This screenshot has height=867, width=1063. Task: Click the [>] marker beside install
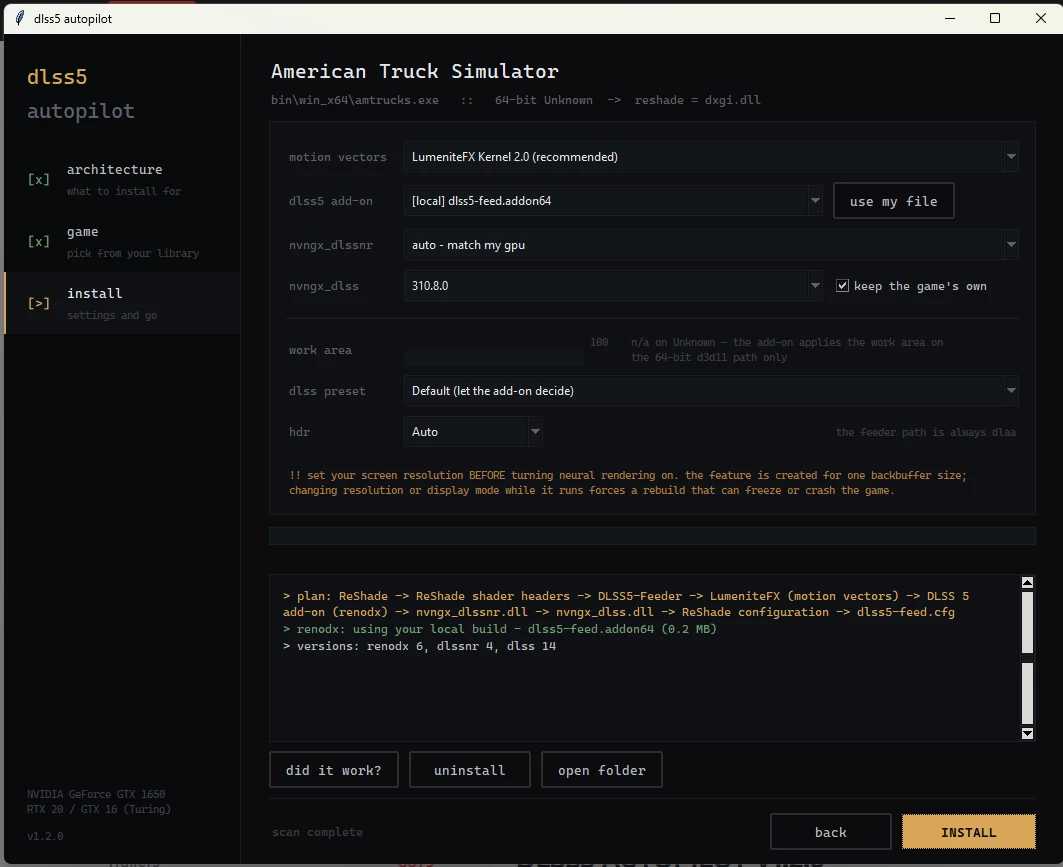coord(39,303)
